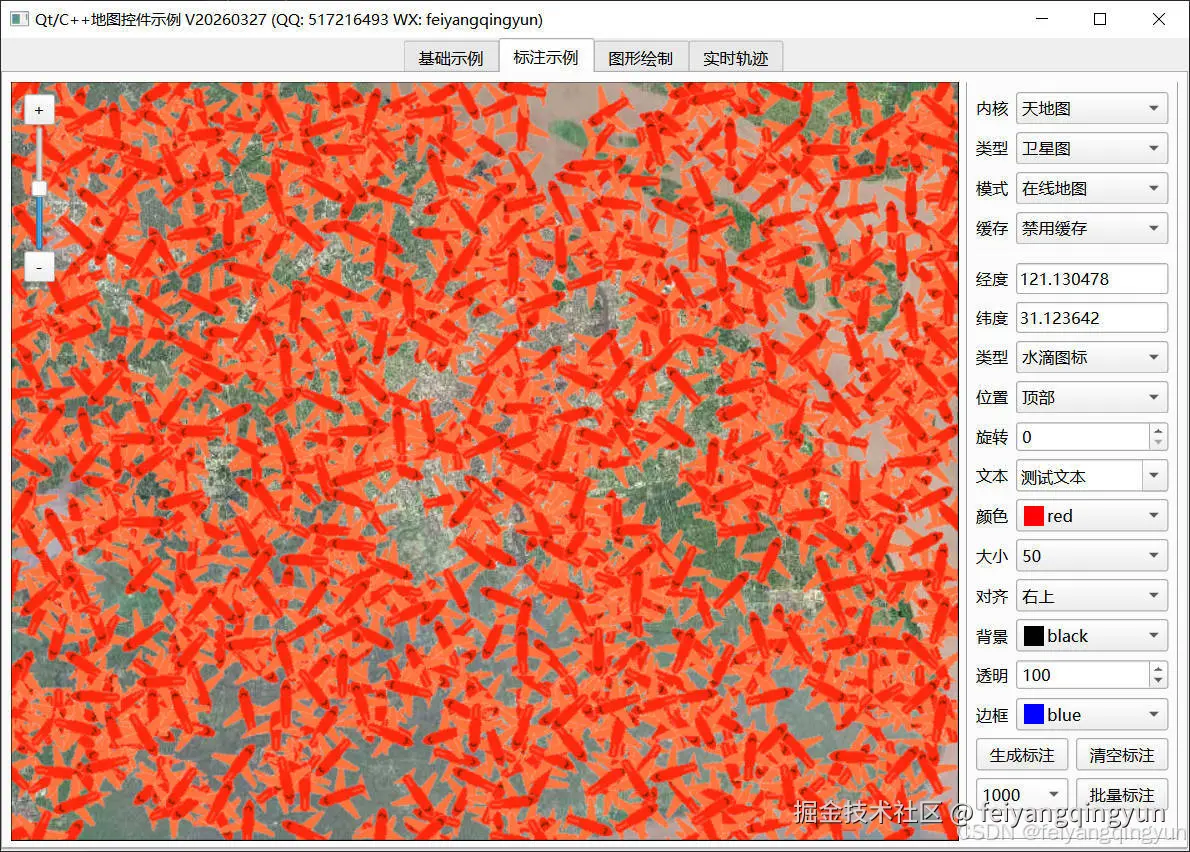Open the 图形绘制 tab
Image resolution: width=1190 pixels, height=852 pixels.
(641, 58)
